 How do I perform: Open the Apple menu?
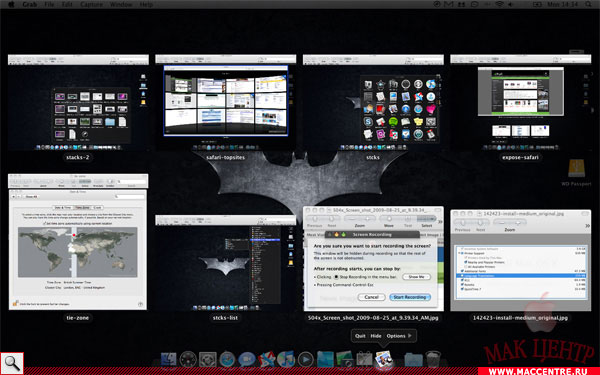[x=11, y=4]
